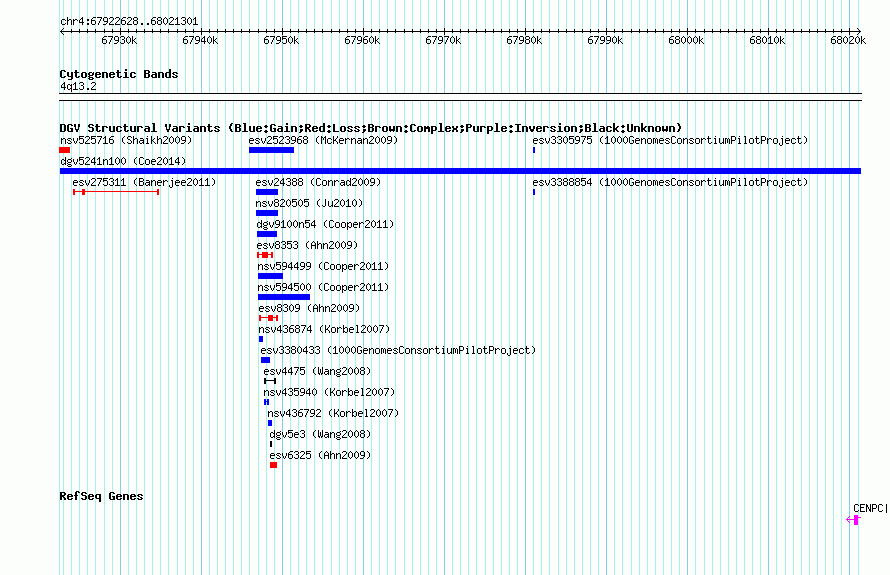Screen dimensions: 890x575
Task: Open the nsv594500 (Cooper2011) label
Action: [x=324, y=287]
